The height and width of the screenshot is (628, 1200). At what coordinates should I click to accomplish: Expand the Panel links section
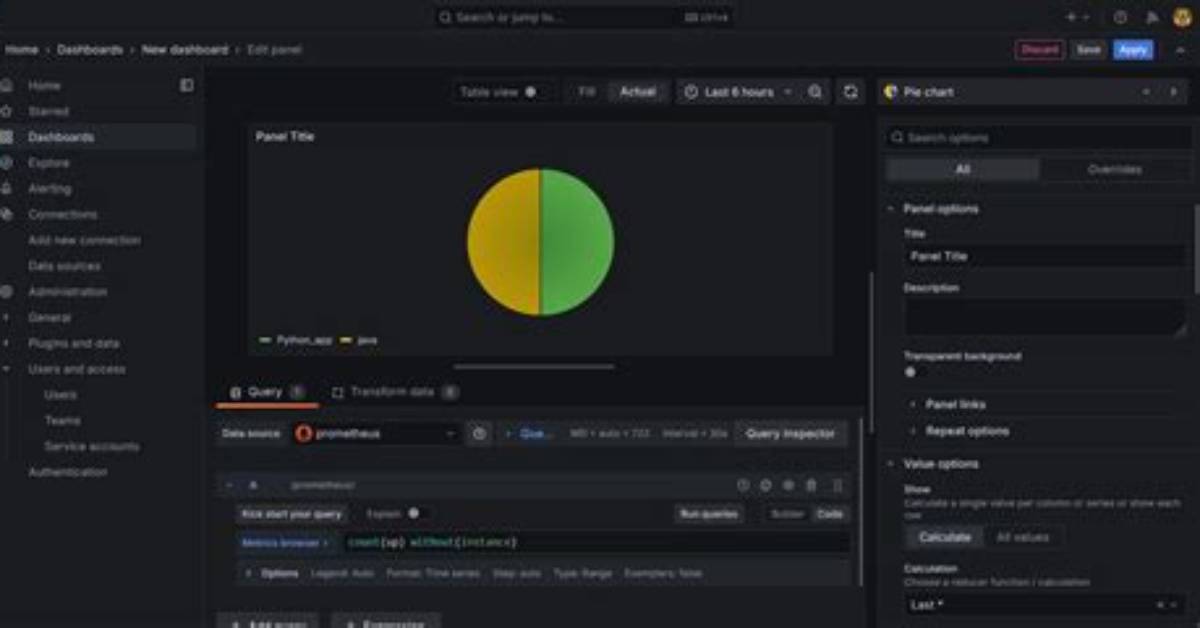[954, 405]
